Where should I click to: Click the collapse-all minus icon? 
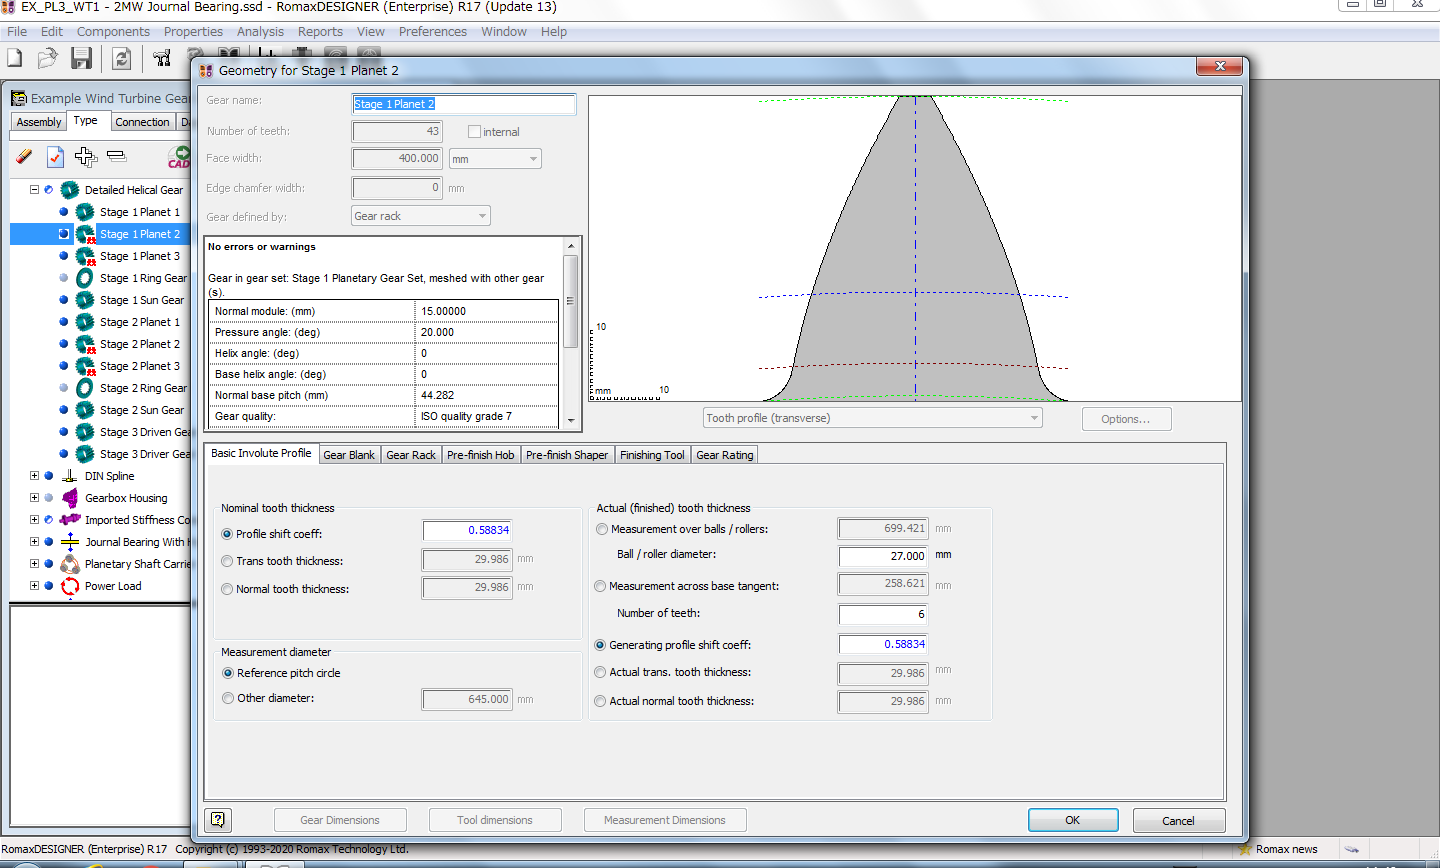point(117,156)
